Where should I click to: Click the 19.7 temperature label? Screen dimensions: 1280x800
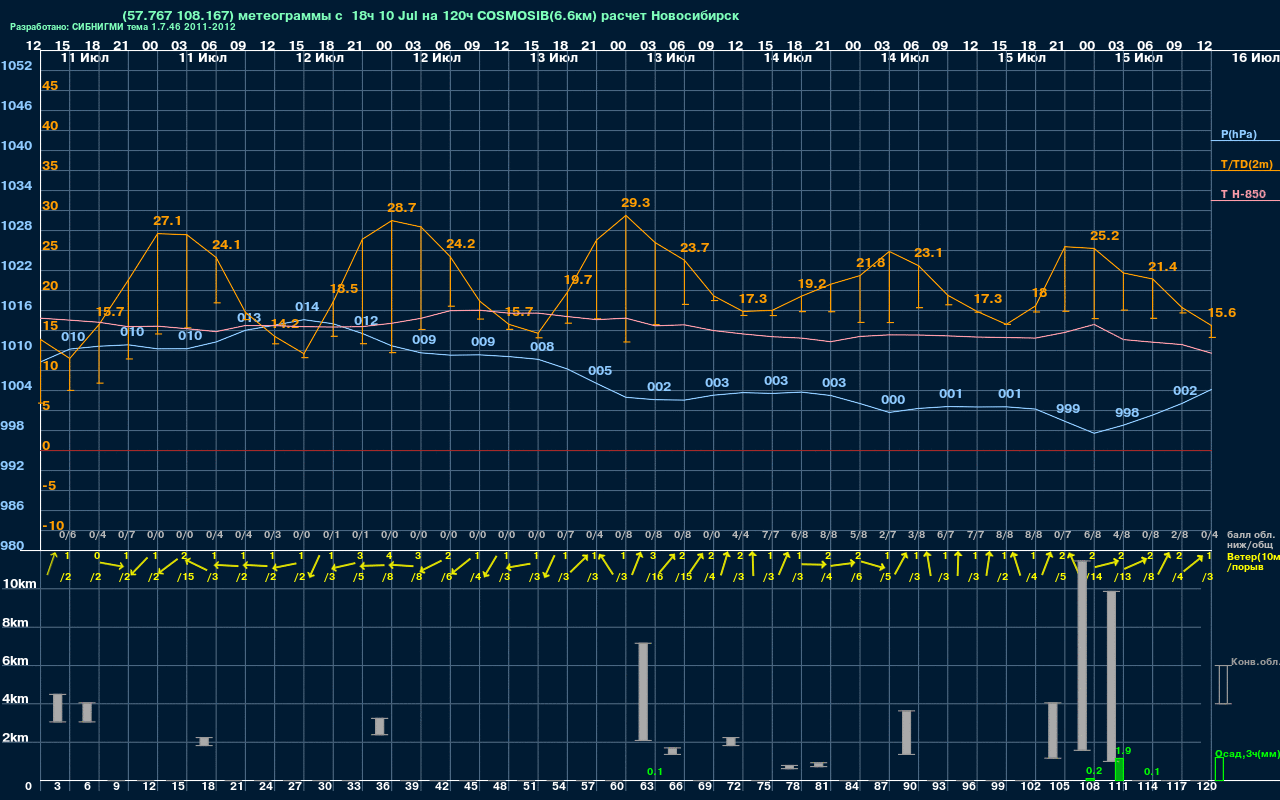coord(577,280)
